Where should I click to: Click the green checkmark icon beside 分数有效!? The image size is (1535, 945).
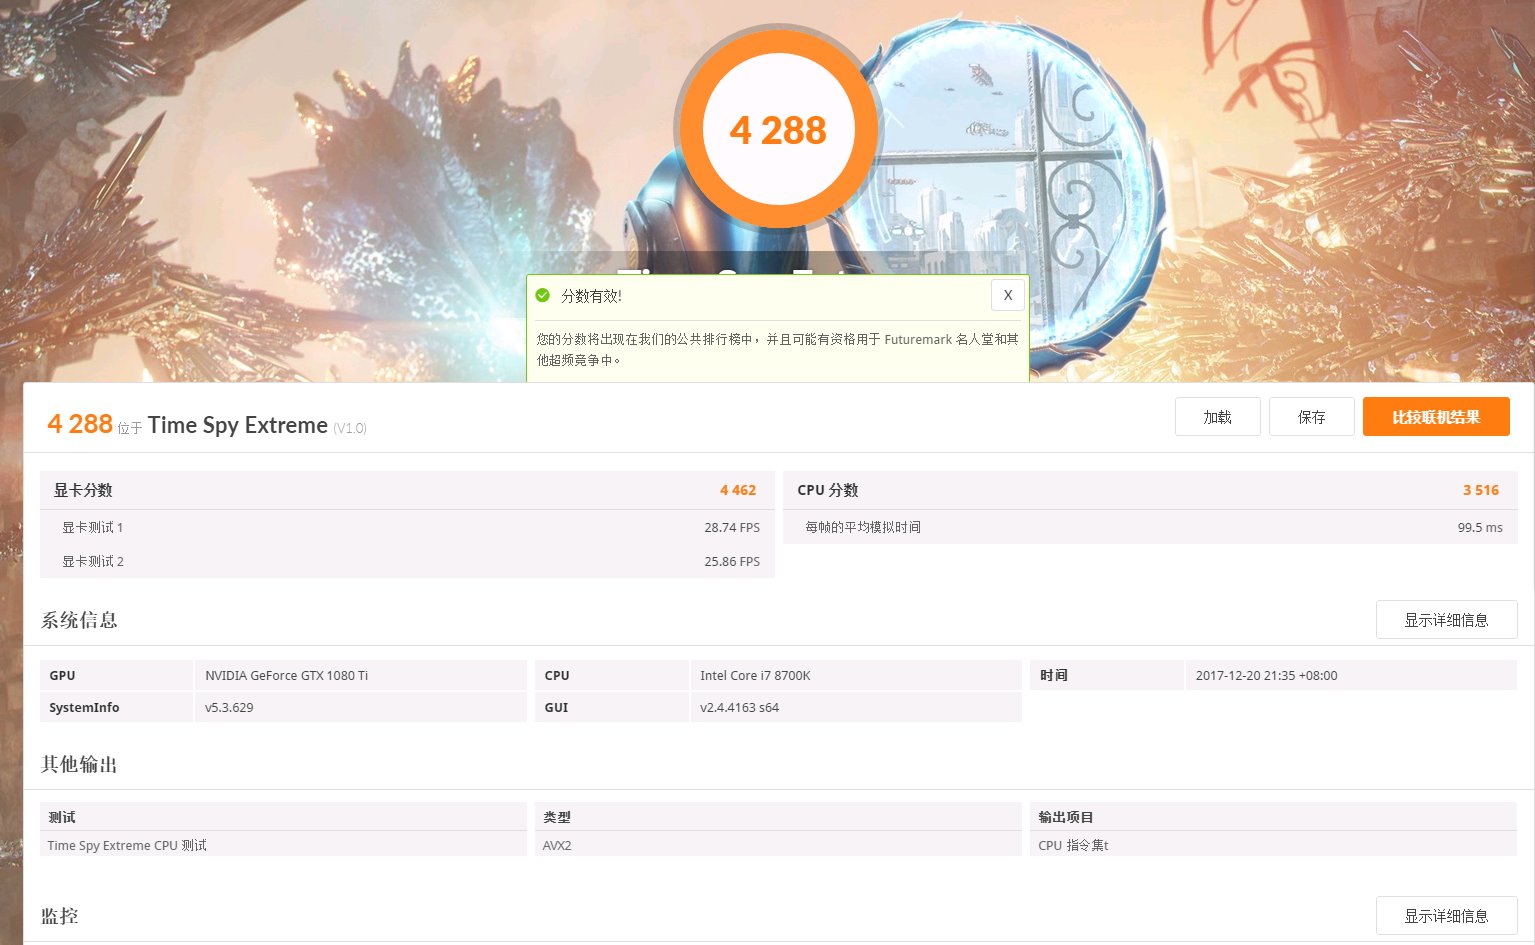pyautogui.click(x=542, y=295)
